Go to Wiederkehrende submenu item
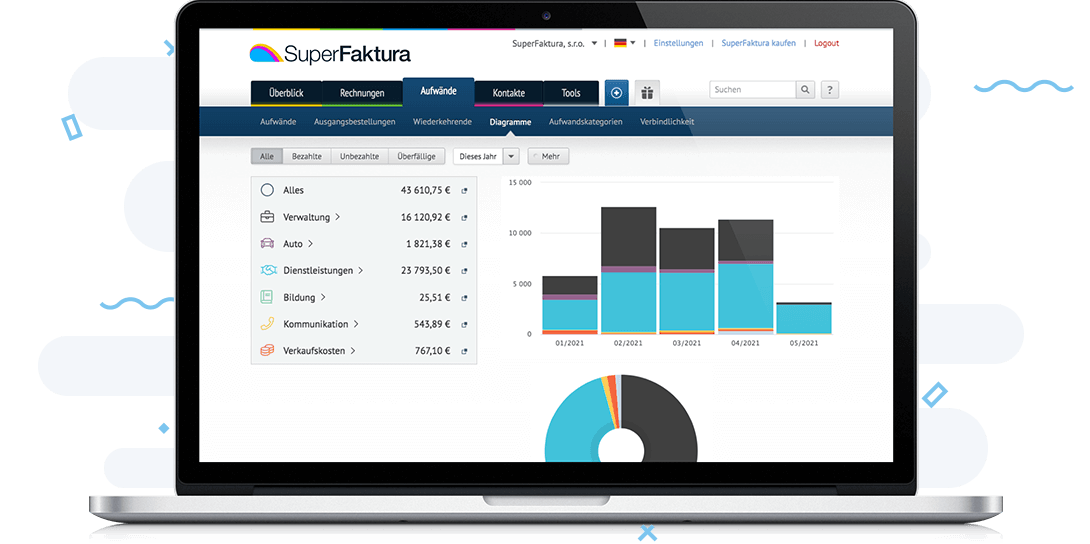Viewport: 1090px width, 544px height. click(x=442, y=122)
